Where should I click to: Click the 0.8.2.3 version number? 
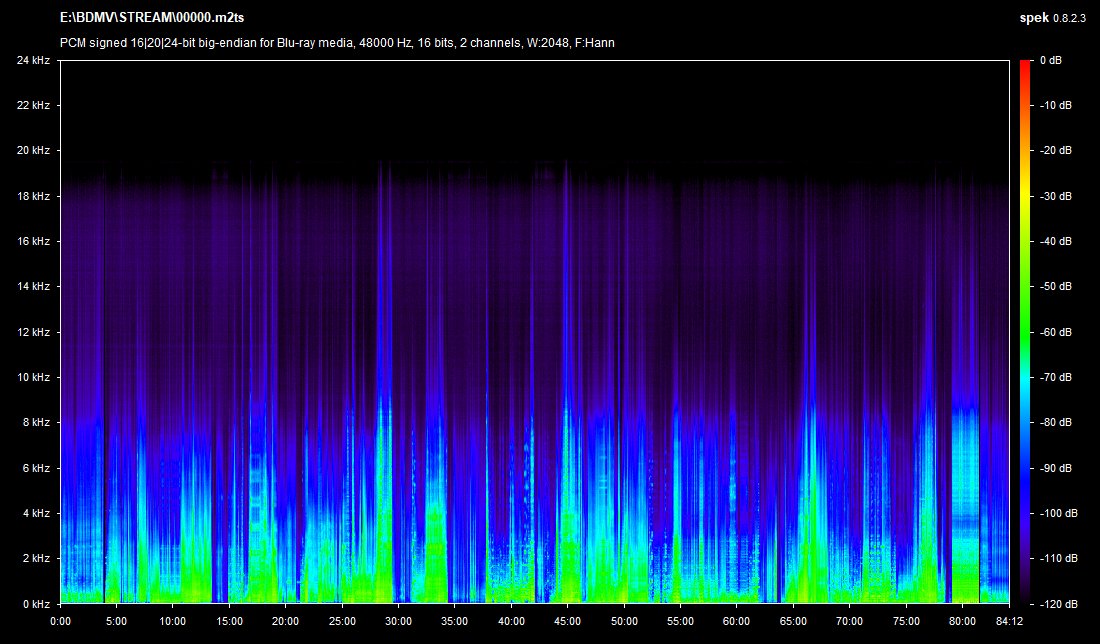pyautogui.click(x=1070, y=18)
